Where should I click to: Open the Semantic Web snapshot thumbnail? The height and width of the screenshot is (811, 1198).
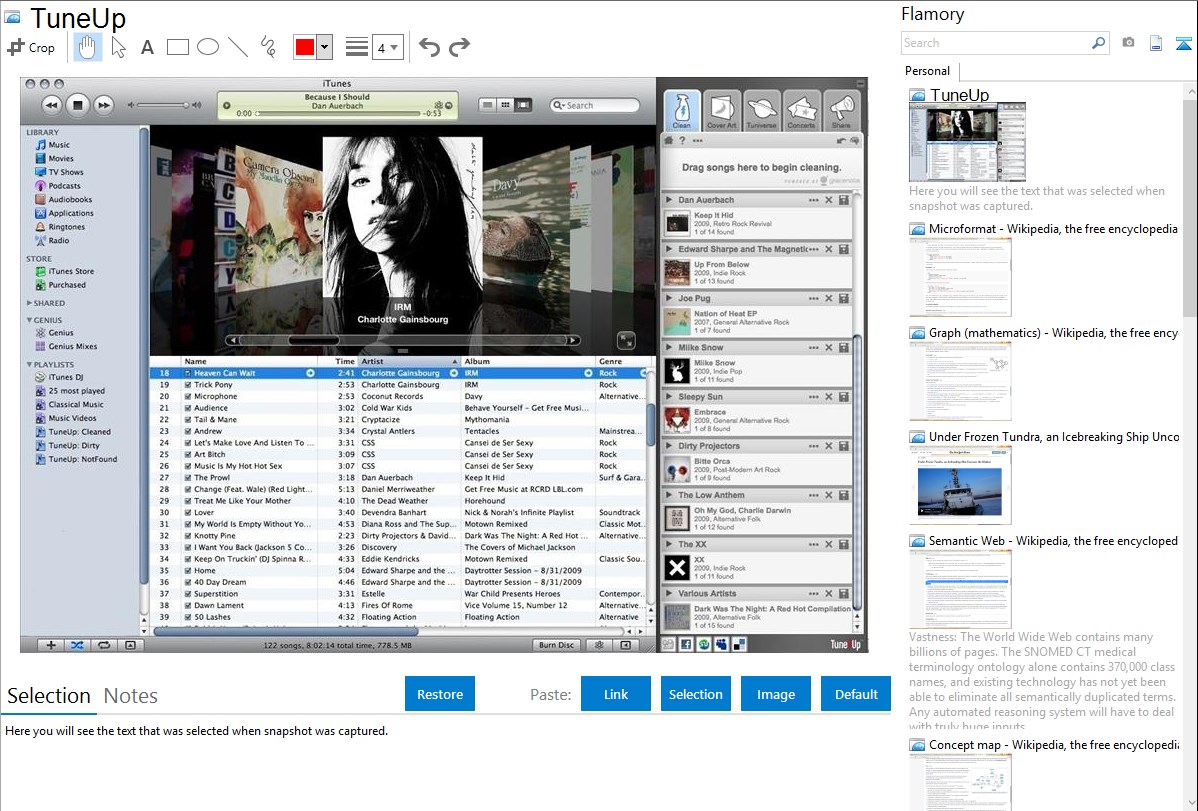point(961,589)
